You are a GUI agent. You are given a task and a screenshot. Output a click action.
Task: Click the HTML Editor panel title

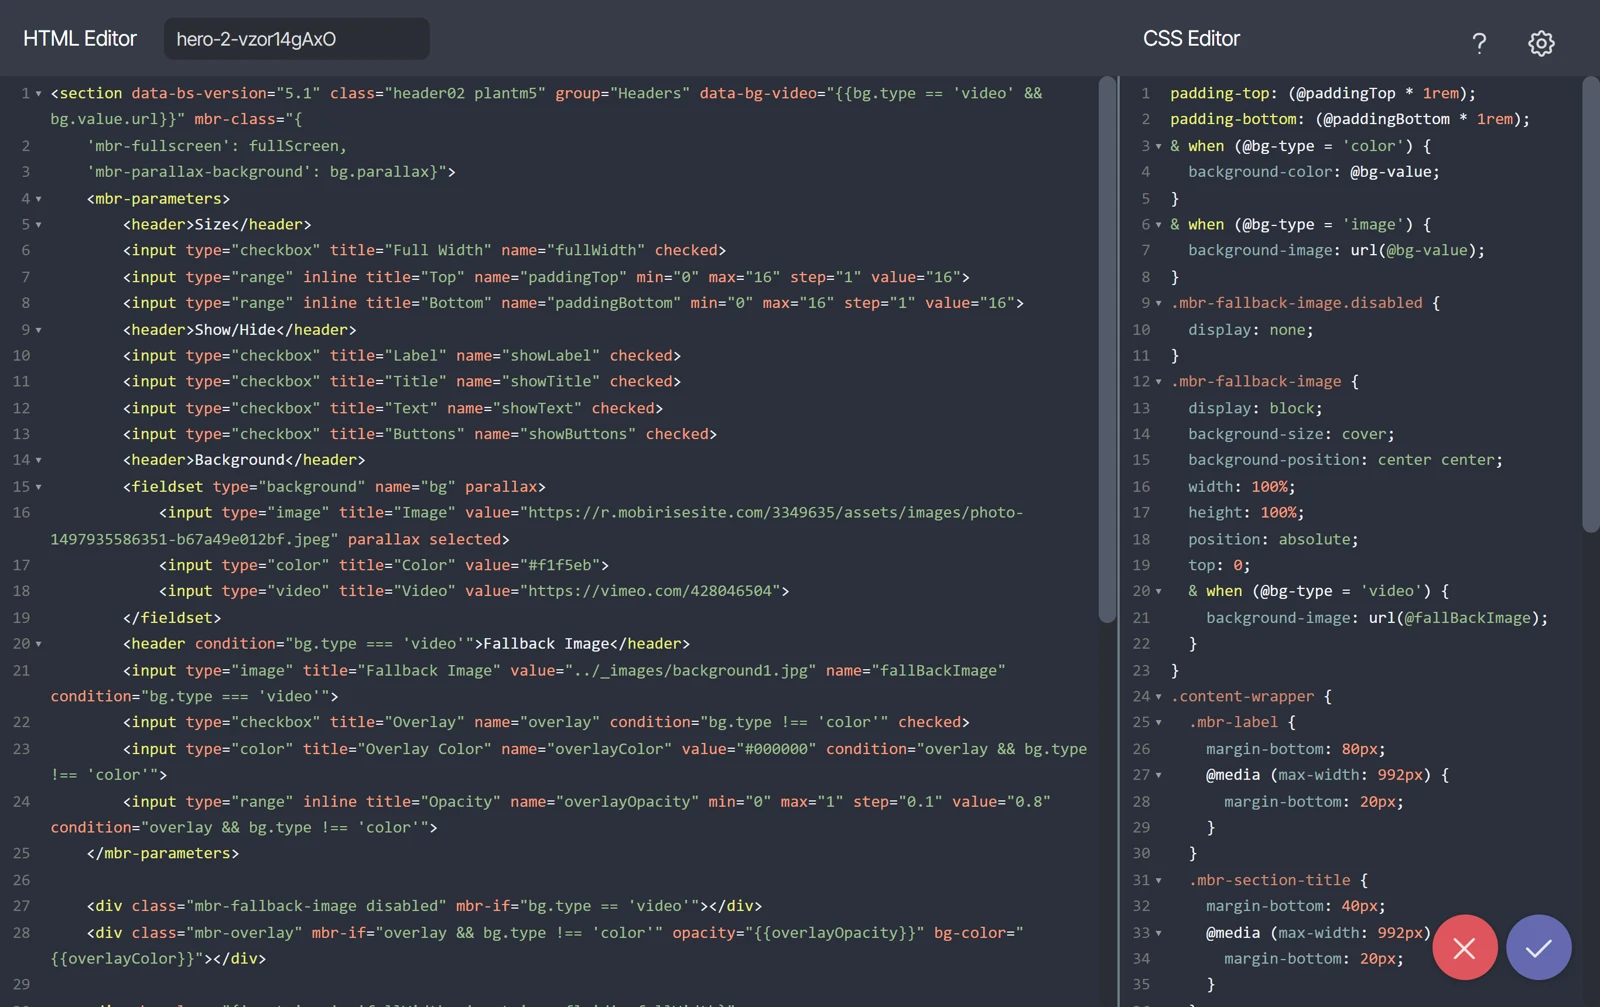tap(80, 39)
